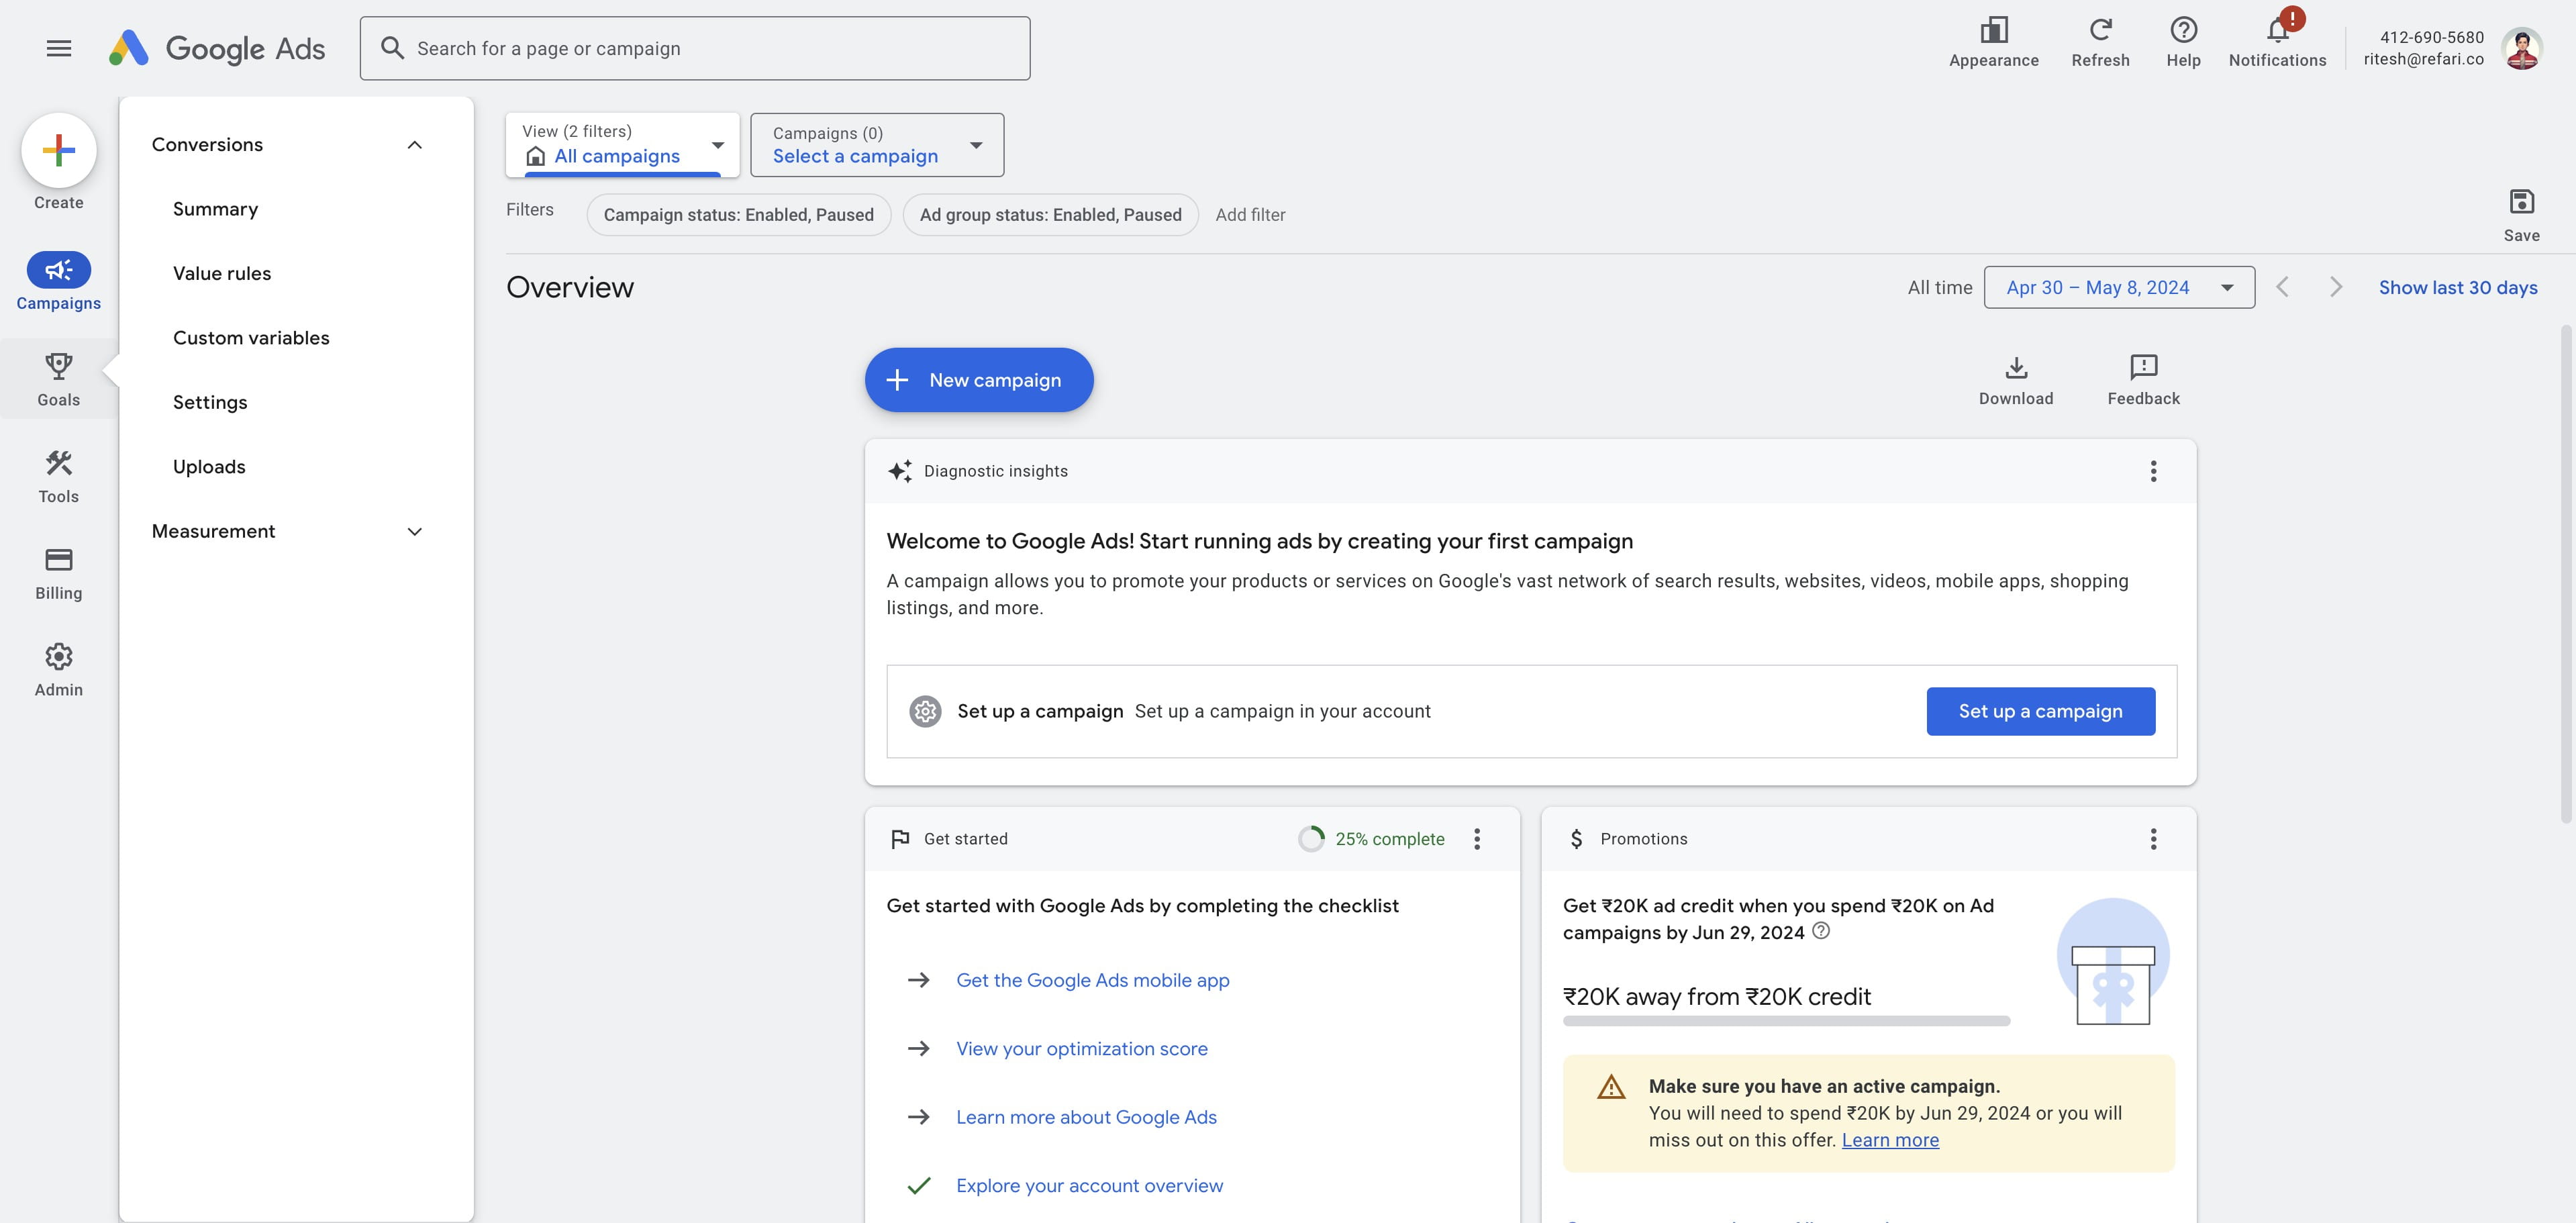Open Notifications bell

click(2277, 43)
